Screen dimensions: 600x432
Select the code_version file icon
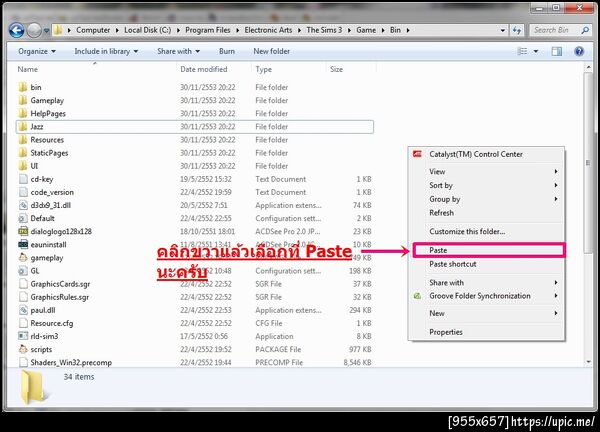[23, 192]
